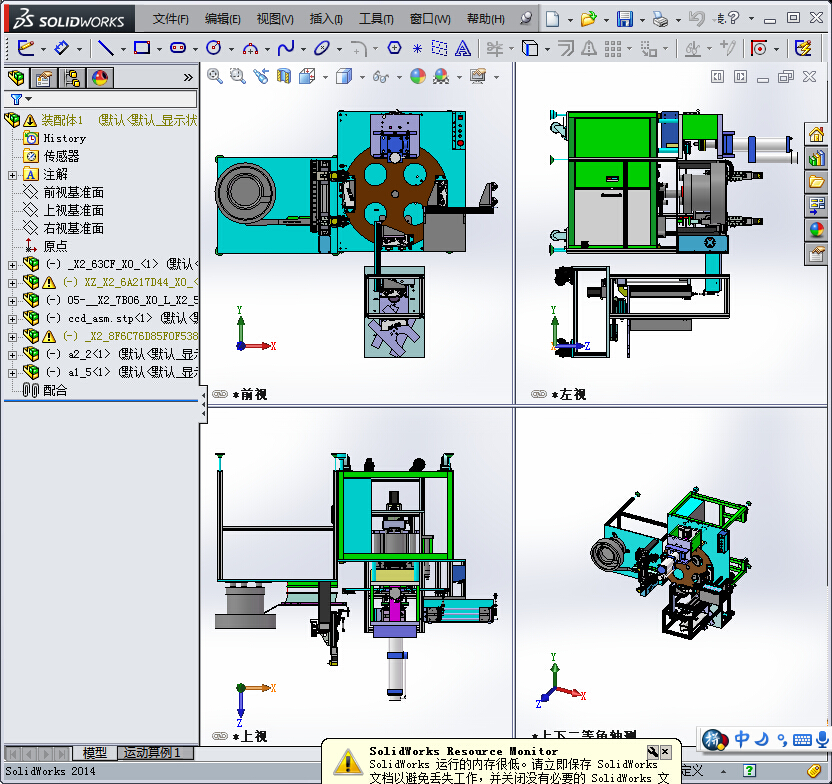Open the 编辑(E) menu
The width and height of the screenshot is (832, 784).
point(222,19)
